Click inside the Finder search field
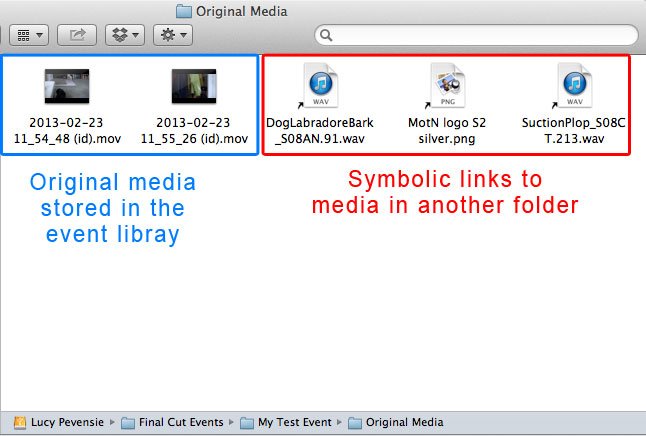This screenshot has width=646, height=436. point(476,35)
